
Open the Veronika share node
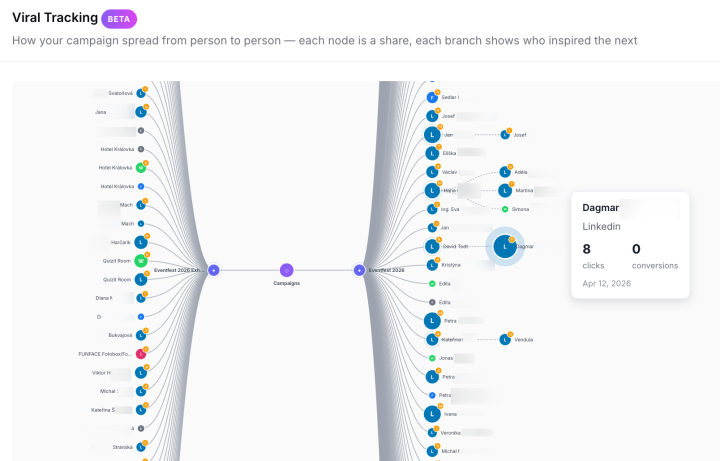[432, 433]
